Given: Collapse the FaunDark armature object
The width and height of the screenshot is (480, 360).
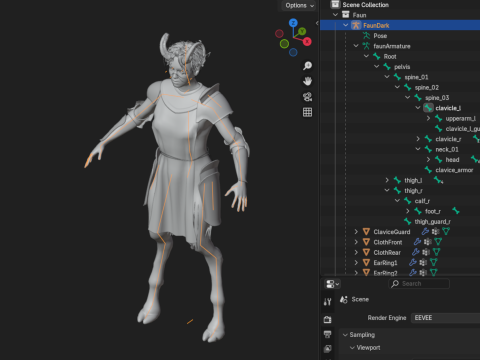Looking at the screenshot, I should click(345, 25).
